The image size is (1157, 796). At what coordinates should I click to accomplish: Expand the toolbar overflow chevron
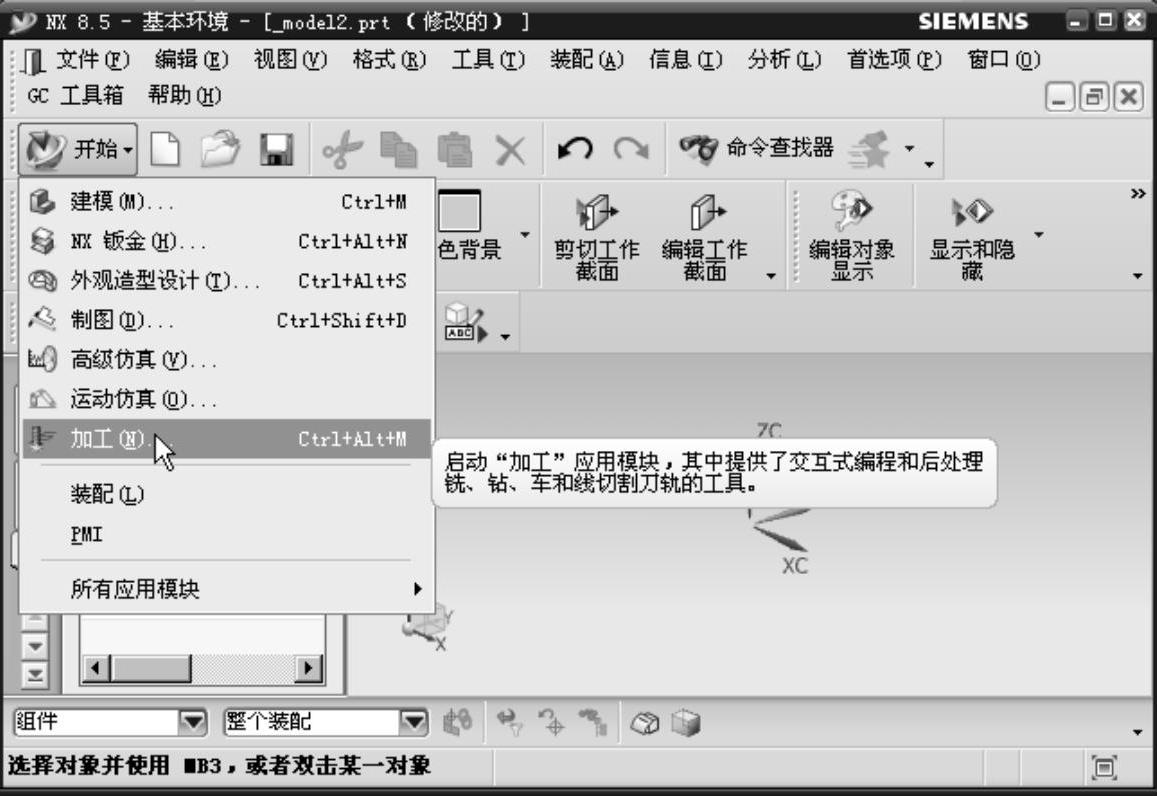1138,194
